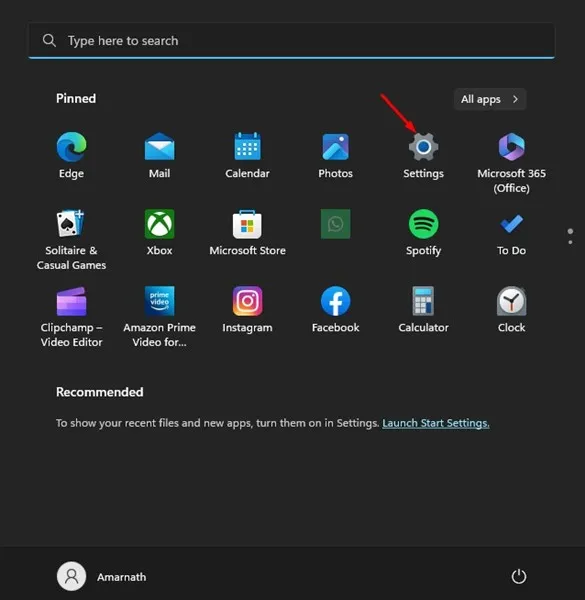Focus the Type here to search box
Image resolution: width=585 pixels, height=600 pixels.
click(x=292, y=41)
